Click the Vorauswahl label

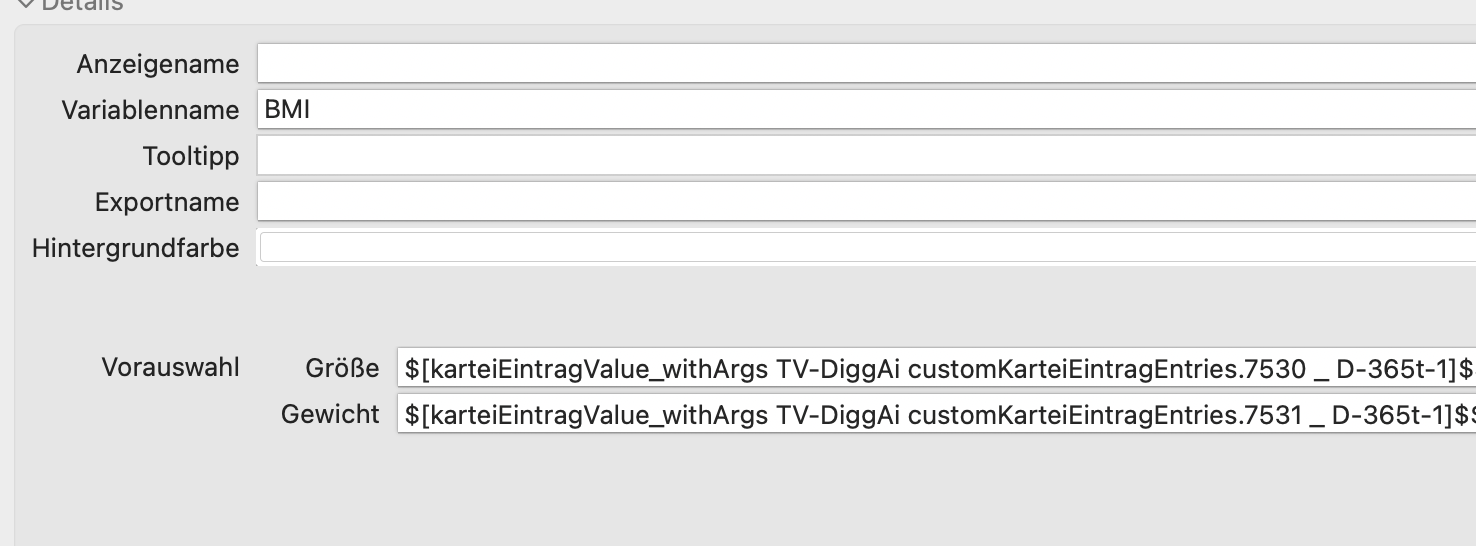(170, 368)
